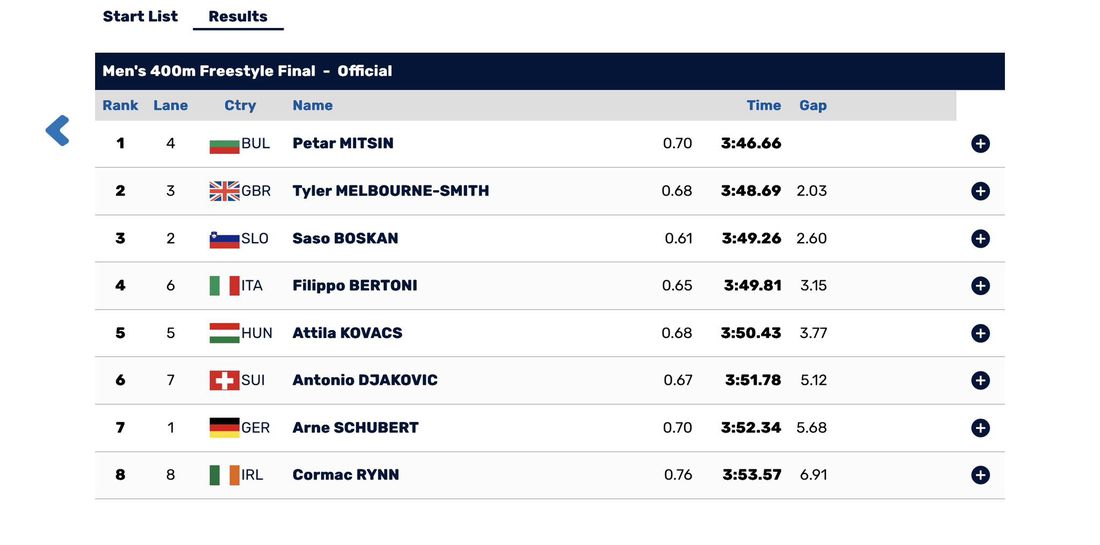Click plus icon for Cormac RYNN
This screenshot has height=545, width=1100.
tap(980, 475)
